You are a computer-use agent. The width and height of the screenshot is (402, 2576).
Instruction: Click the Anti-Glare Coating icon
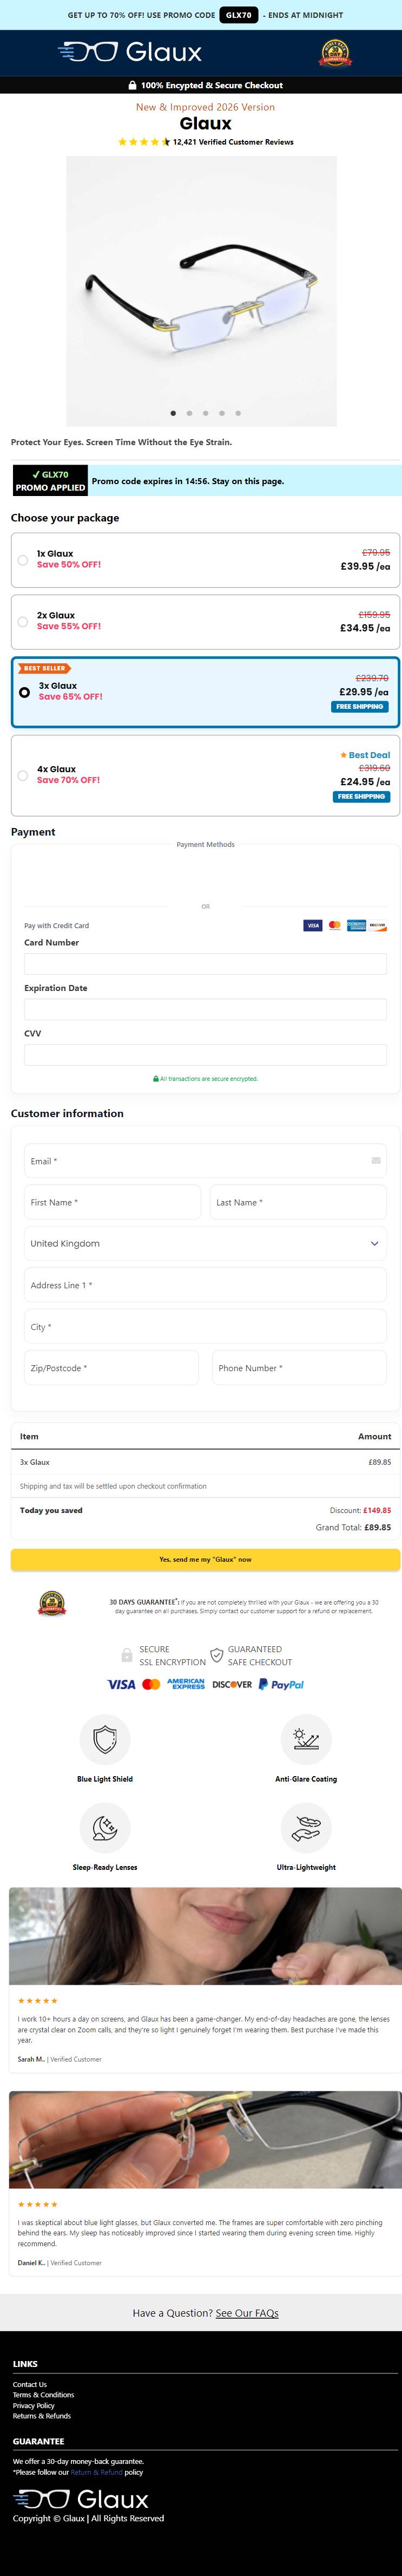tap(306, 1739)
